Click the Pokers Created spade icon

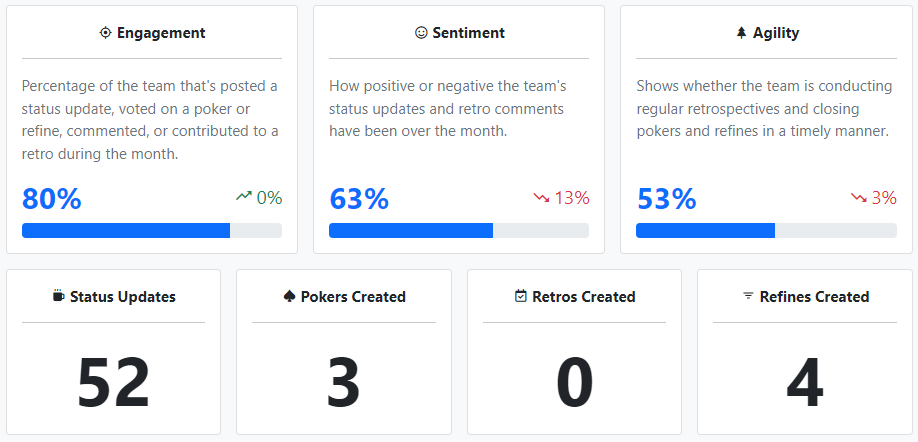pyautogui.click(x=290, y=296)
